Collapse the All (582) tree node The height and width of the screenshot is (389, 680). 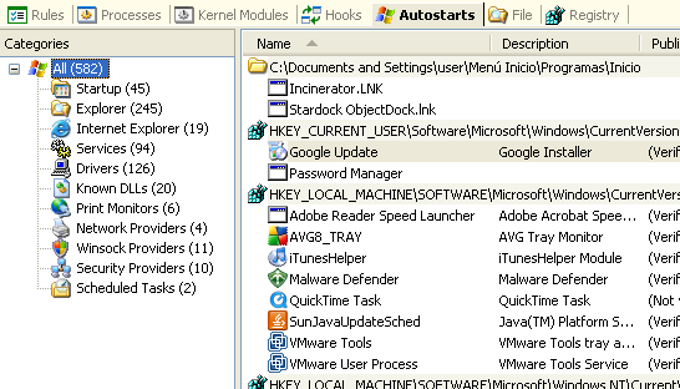14,69
